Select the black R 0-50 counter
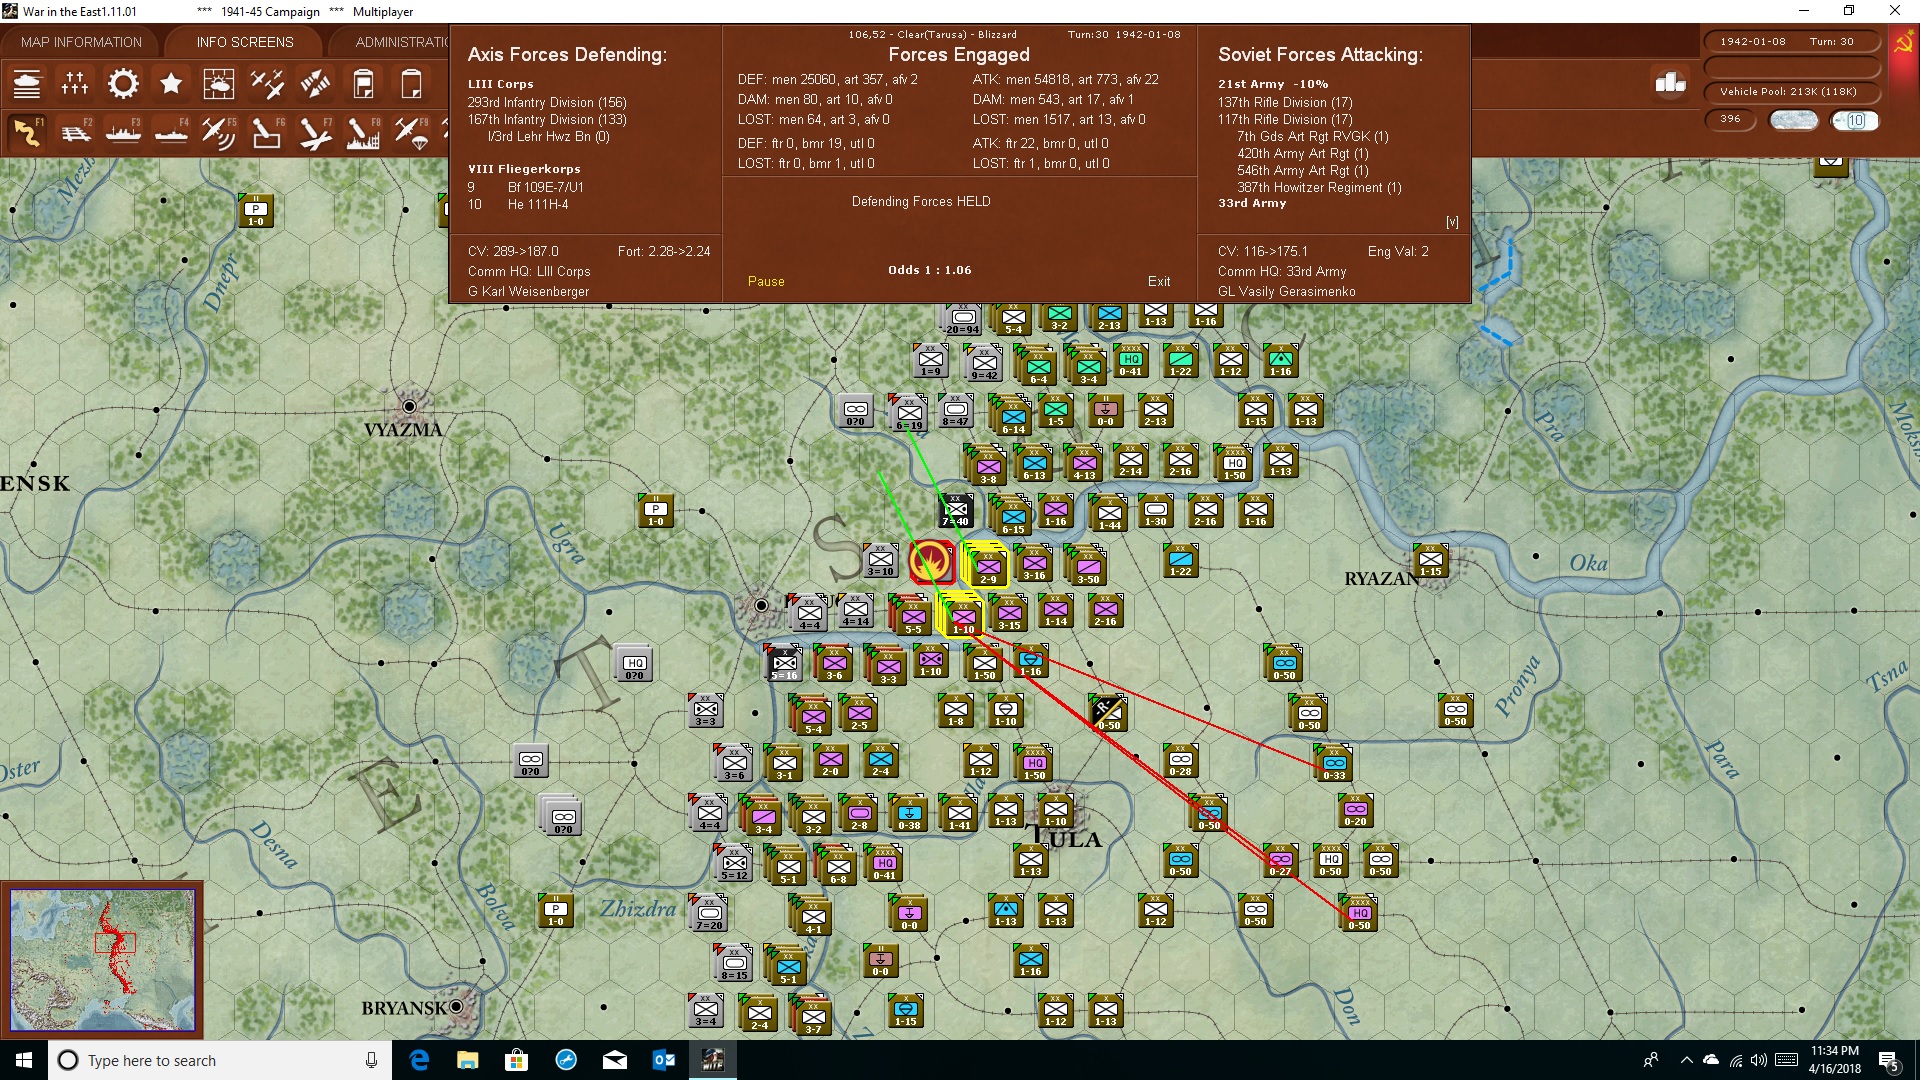 [x=1107, y=713]
